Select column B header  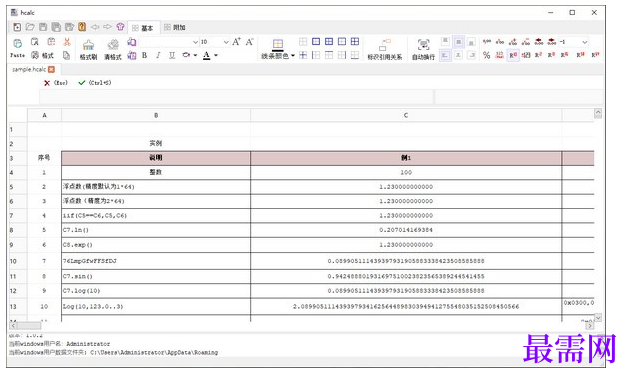[x=156, y=115]
